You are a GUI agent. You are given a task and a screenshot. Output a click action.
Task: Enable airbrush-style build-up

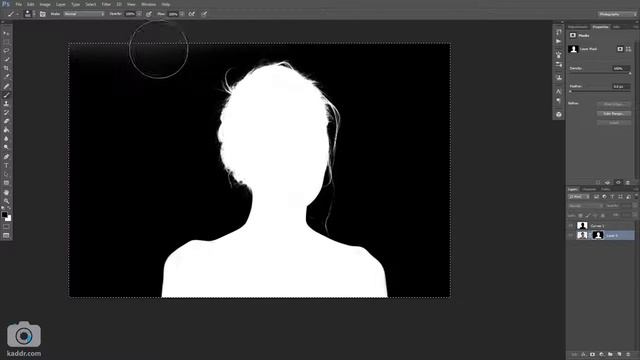[x=191, y=14]
